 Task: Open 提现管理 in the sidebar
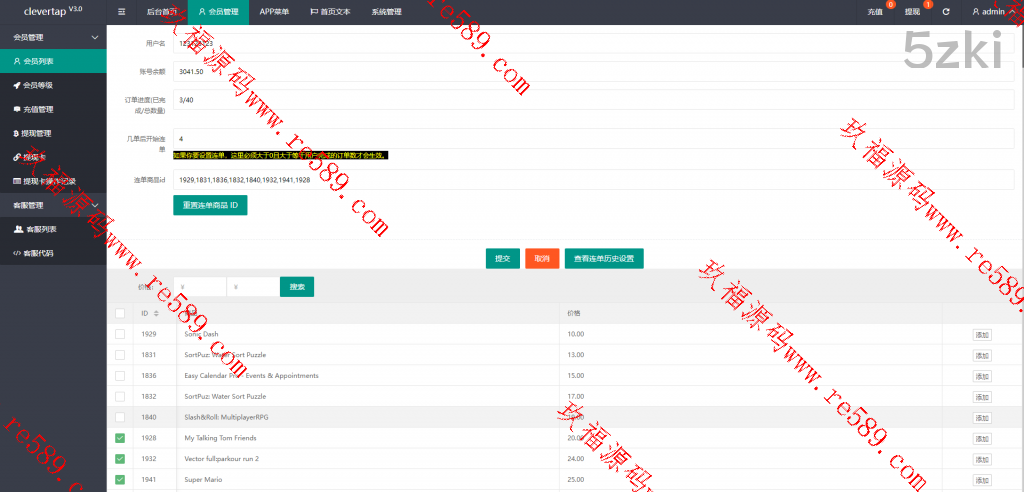tap(37, 133)
